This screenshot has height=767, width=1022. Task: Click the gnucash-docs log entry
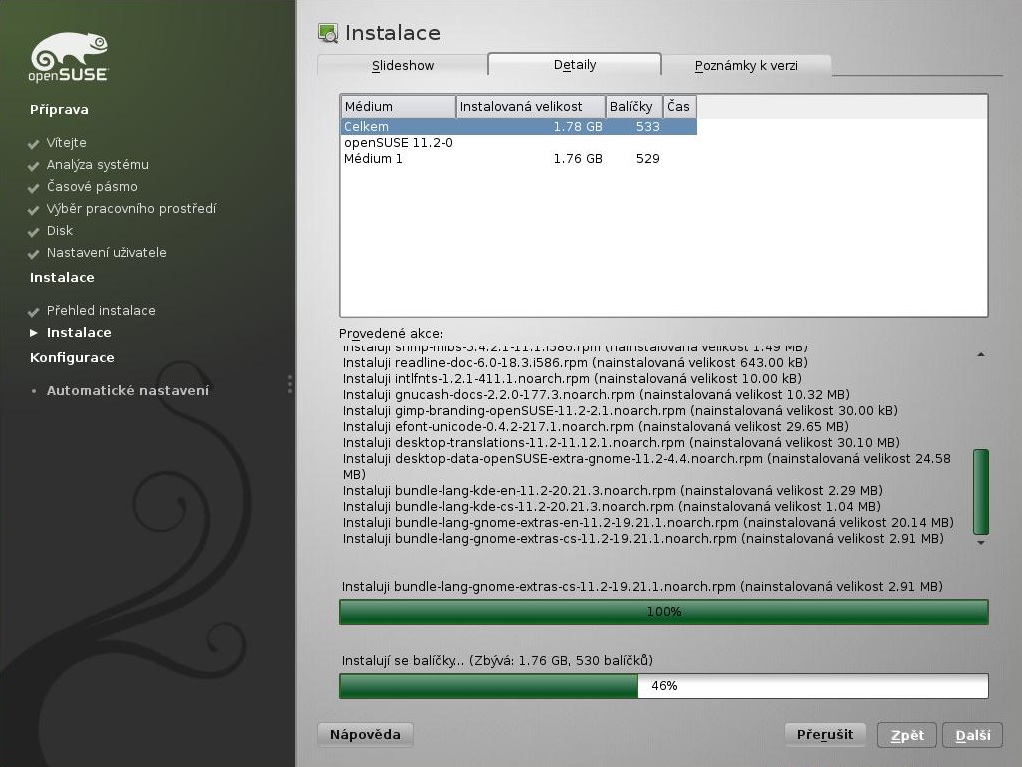596,395
